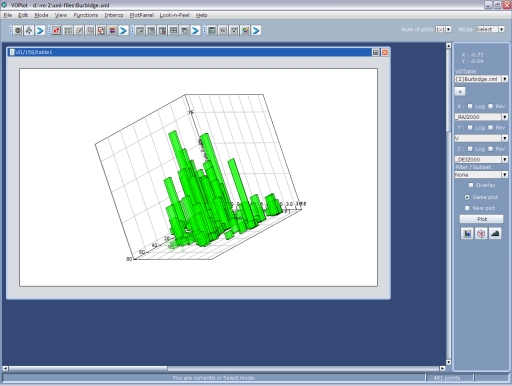
Task: Open the PlotPanel menu
Action: click(141, 15)
